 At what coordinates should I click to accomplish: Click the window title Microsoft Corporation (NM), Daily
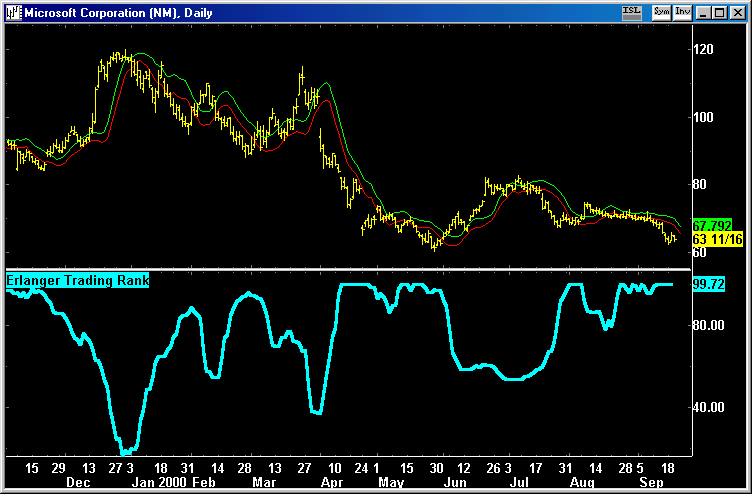click(x=118, y=12)
